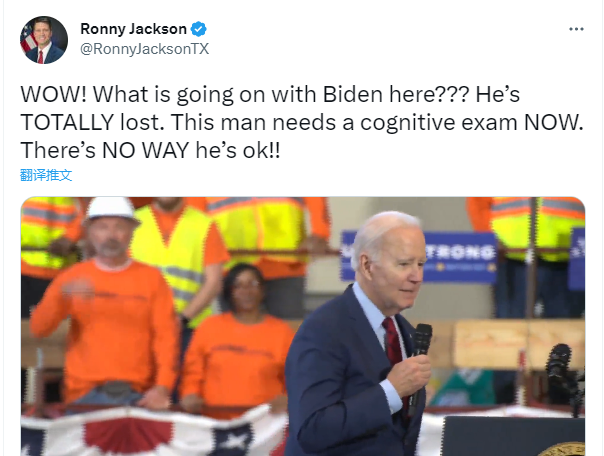Screen dimensions: 604x456
Task: Play the embedded Biden video
Action: [303, 326]
